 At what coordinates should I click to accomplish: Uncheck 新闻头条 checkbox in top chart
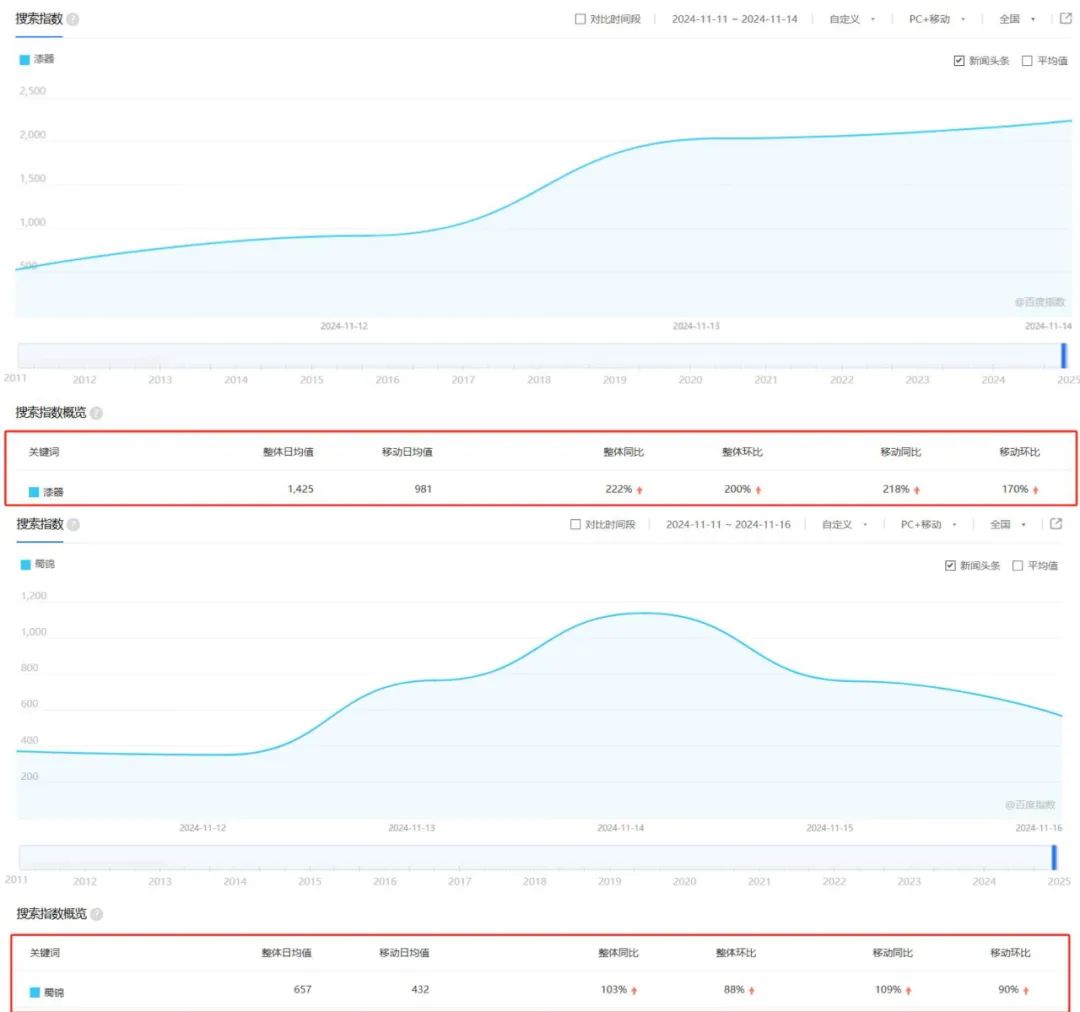959,61
